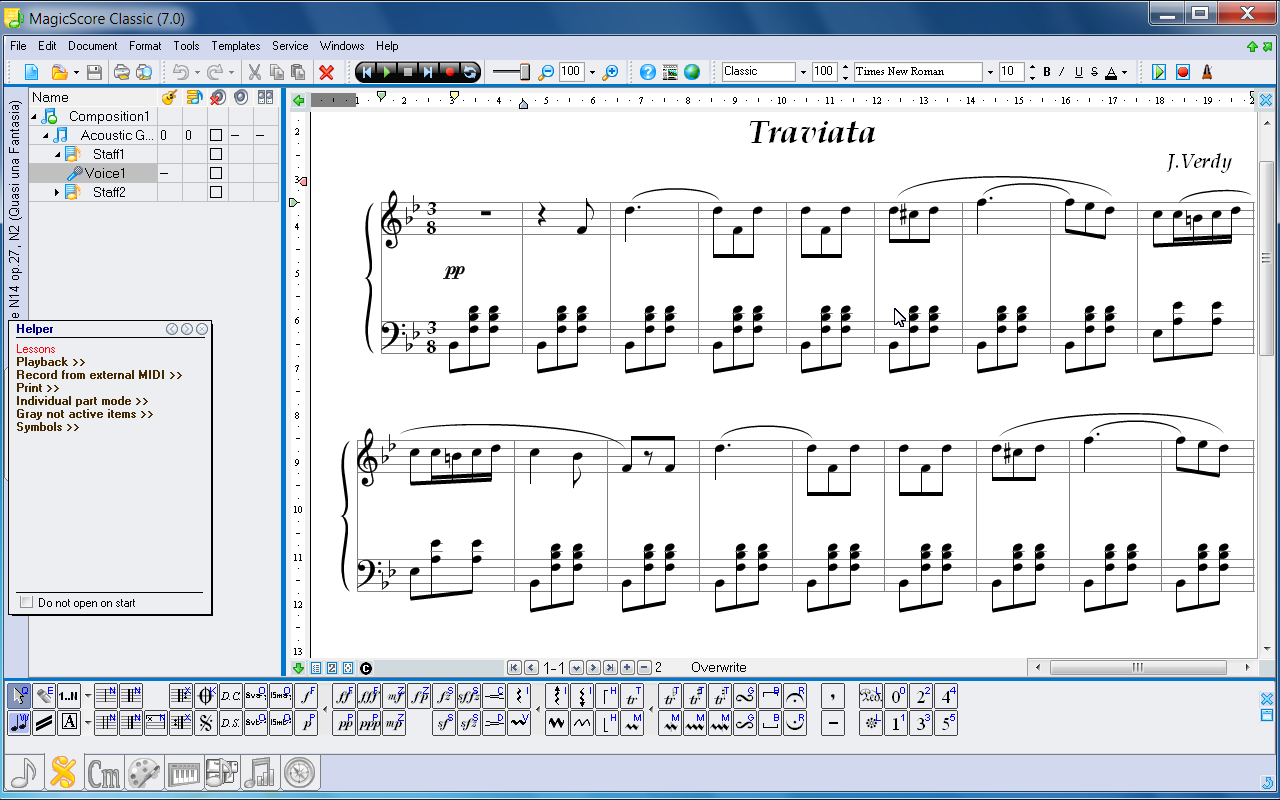Create a new document
The width and height of the screenshot is (1280, 800).
click(31, 72)
